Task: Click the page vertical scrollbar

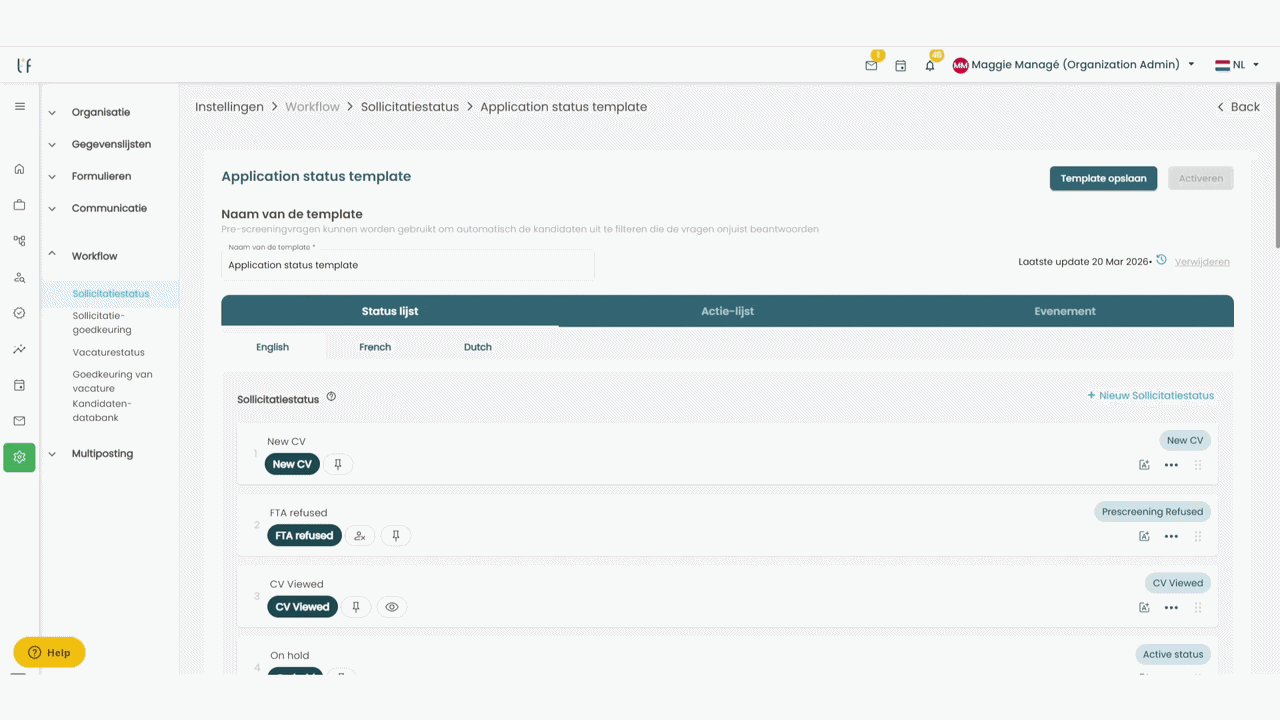Action: 1276,165
